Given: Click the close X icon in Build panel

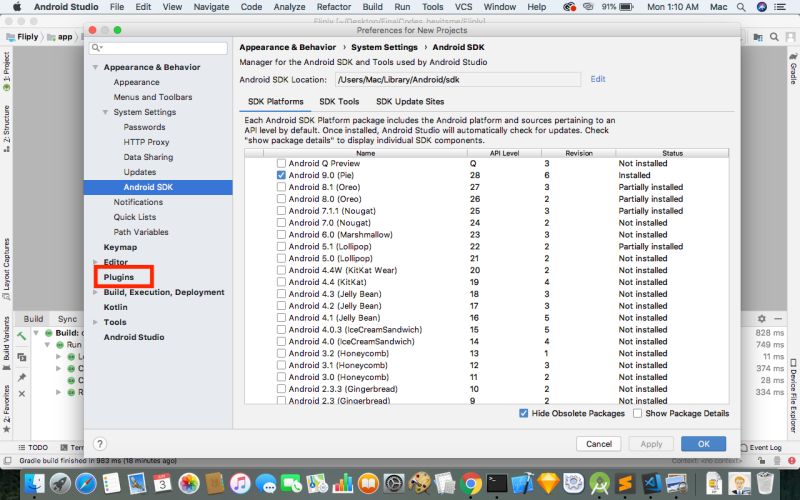Looking at the screenshot, I should 22,394.
